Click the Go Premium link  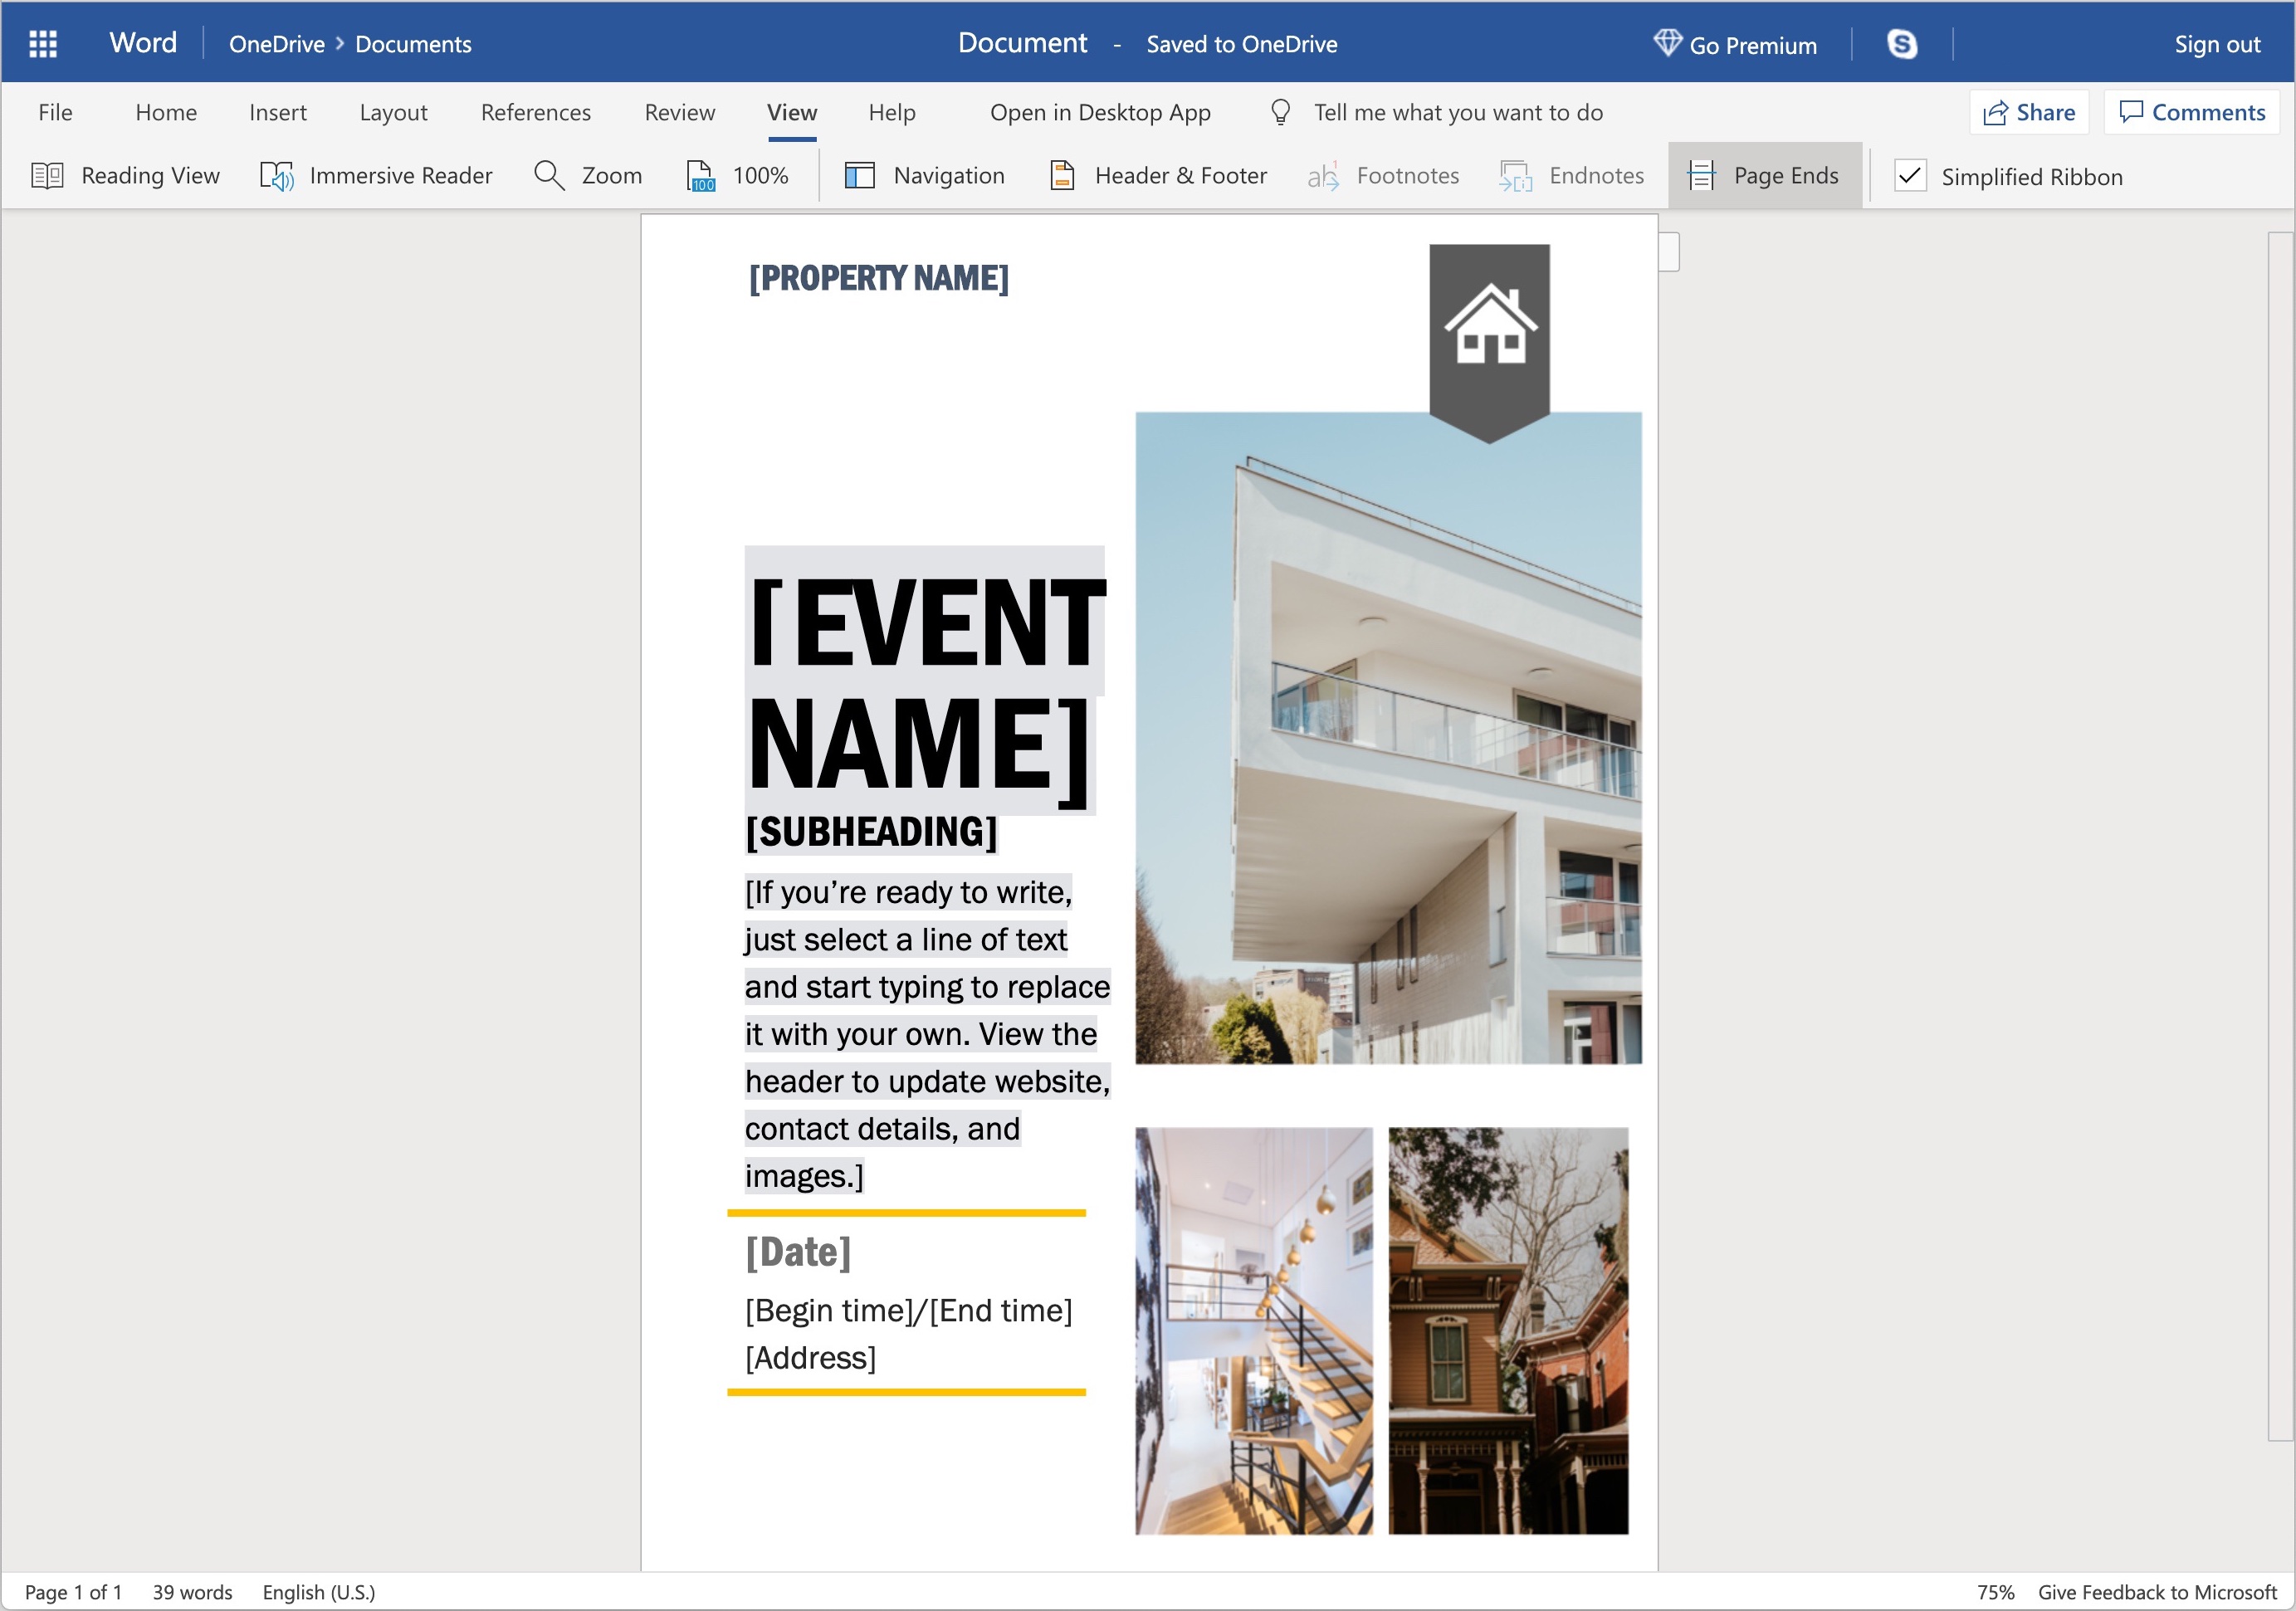(1753, 45)
